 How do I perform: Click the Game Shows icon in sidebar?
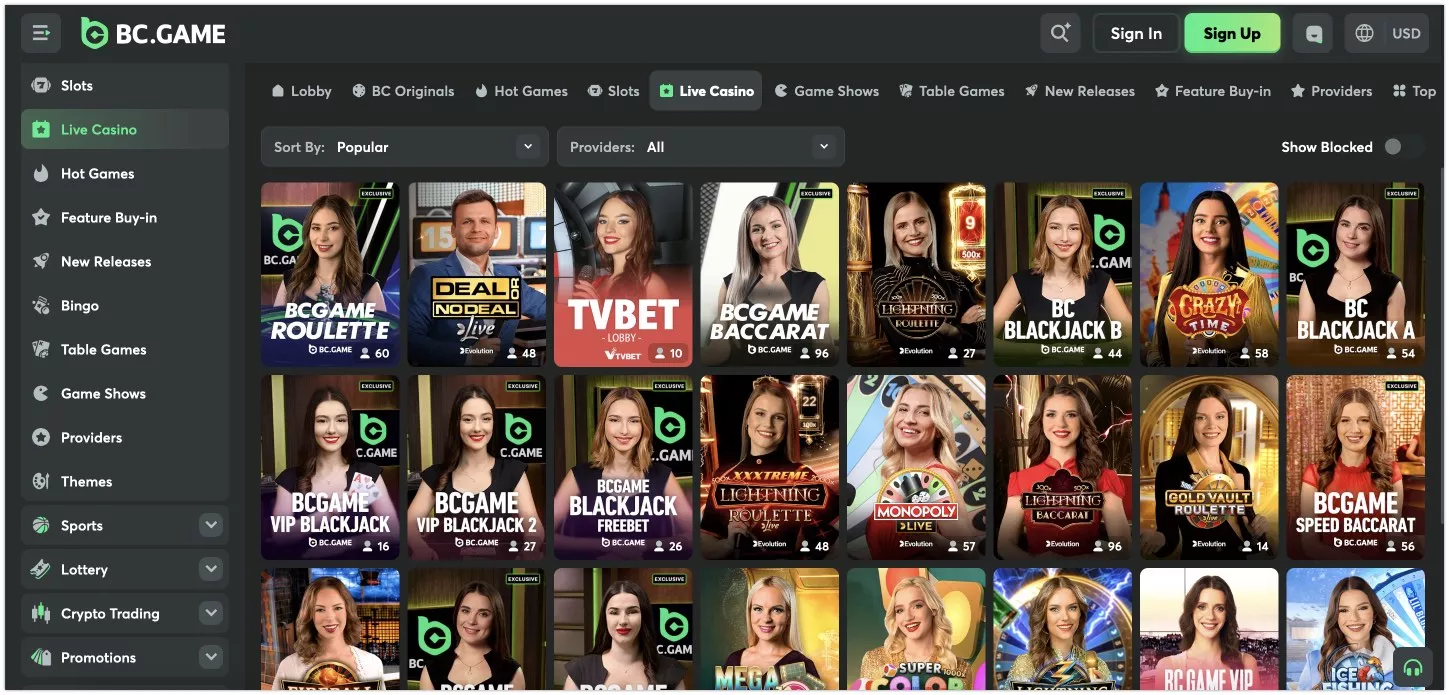coord(41,393)
